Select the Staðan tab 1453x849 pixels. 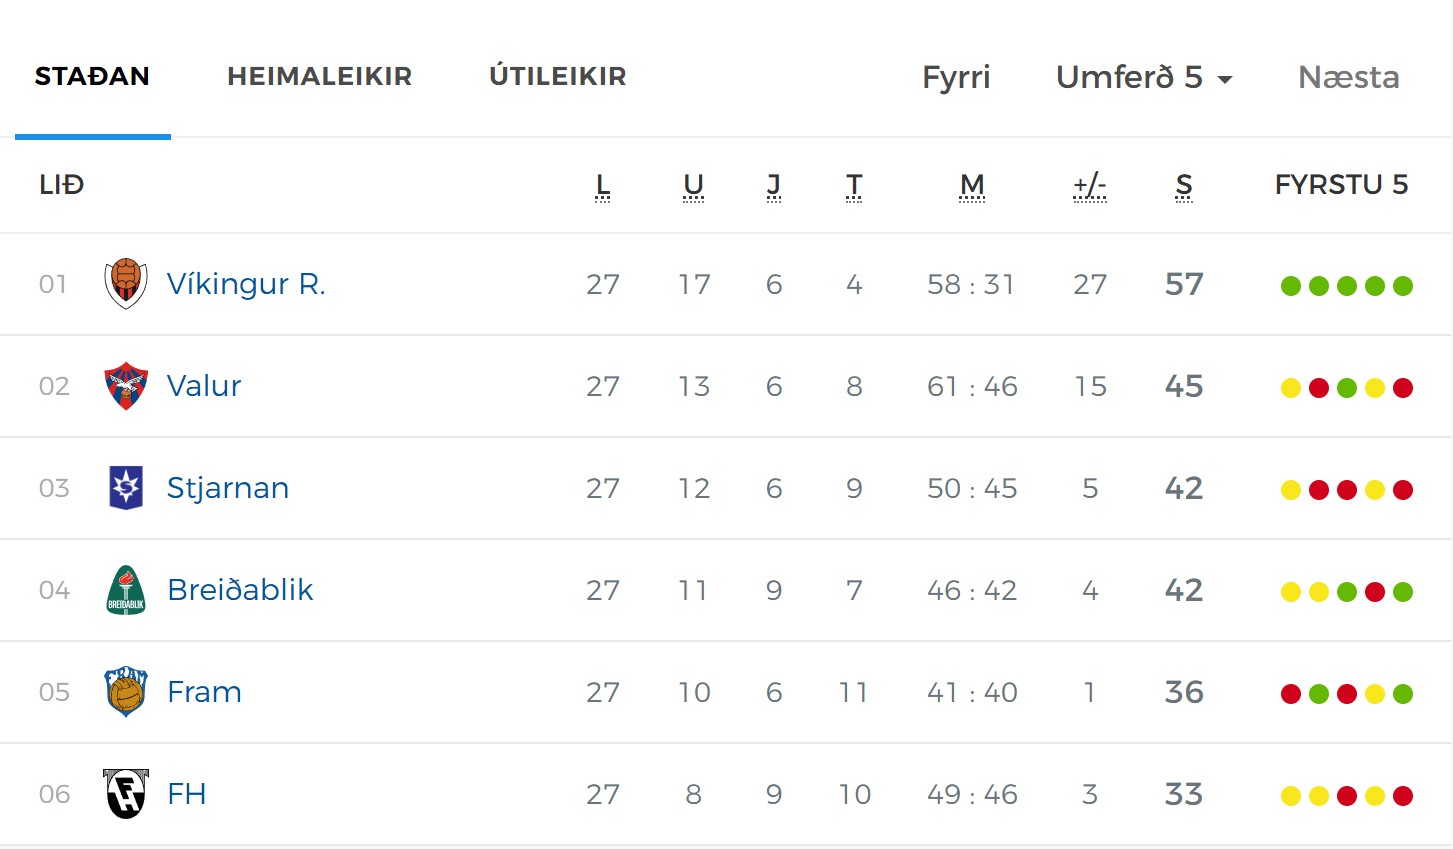[92, 76]
